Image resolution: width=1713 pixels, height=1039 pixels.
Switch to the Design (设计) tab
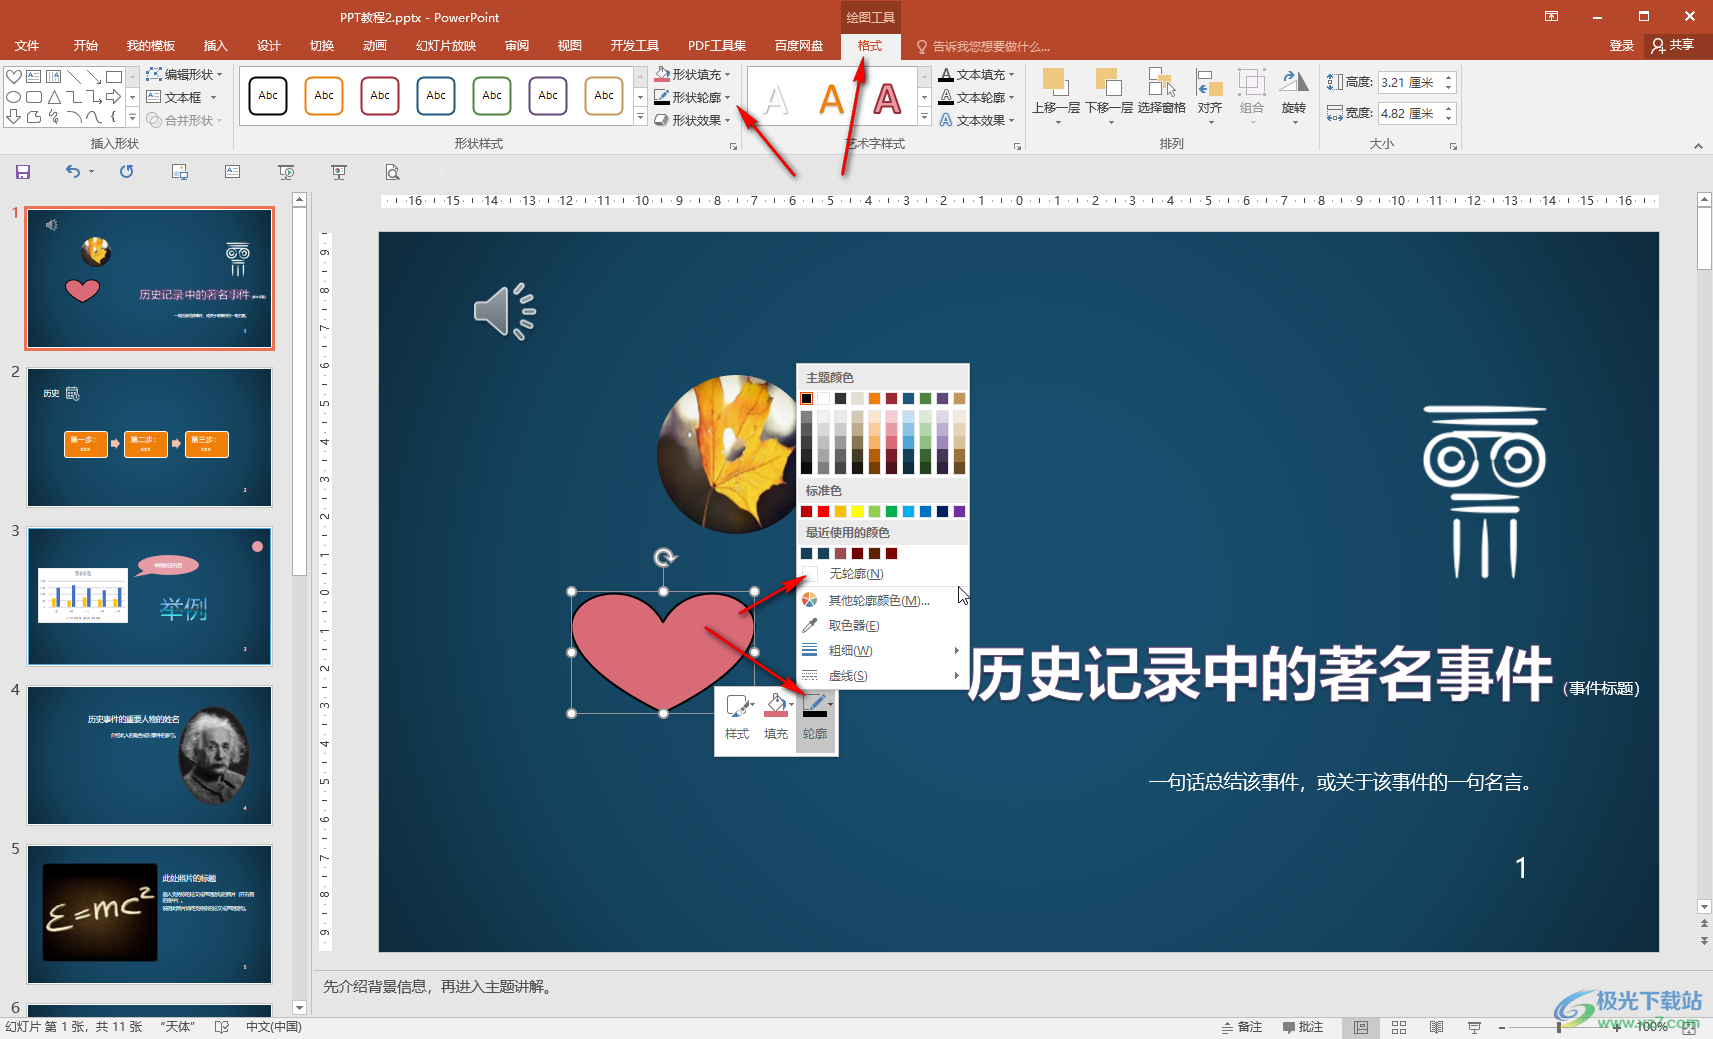pos(269,46)
